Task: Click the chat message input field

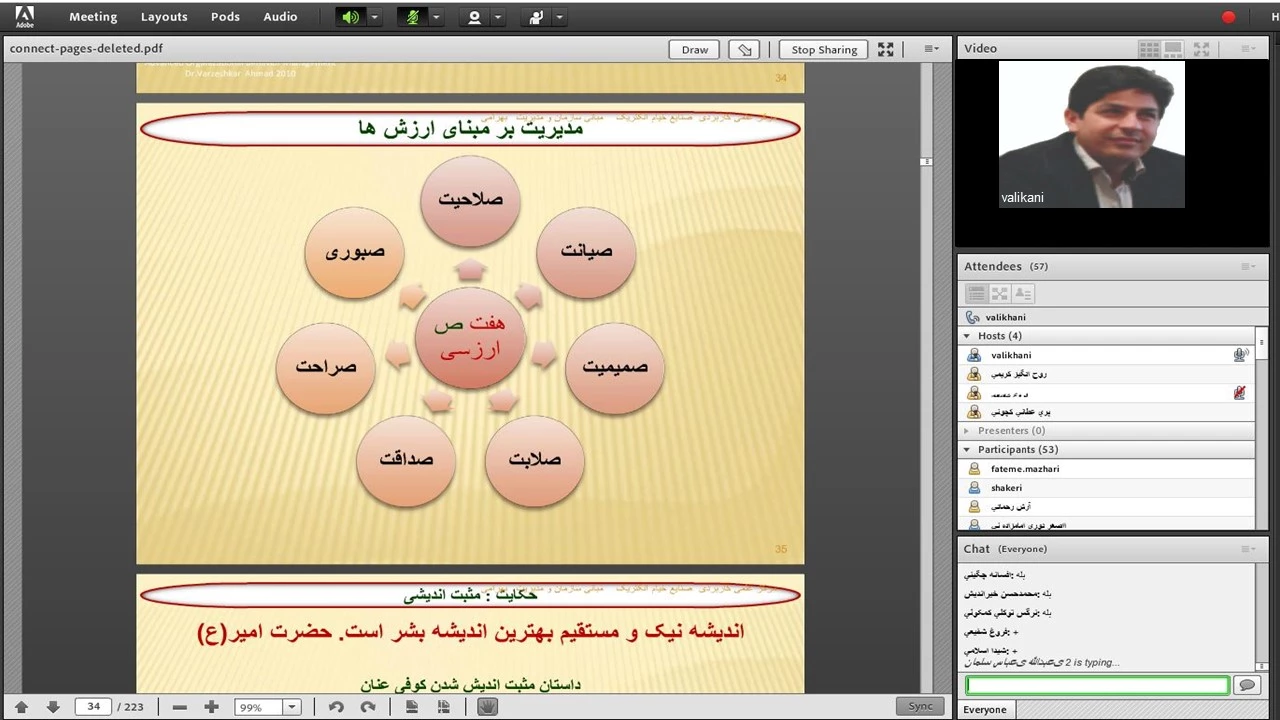Action: pos(1097,685)
